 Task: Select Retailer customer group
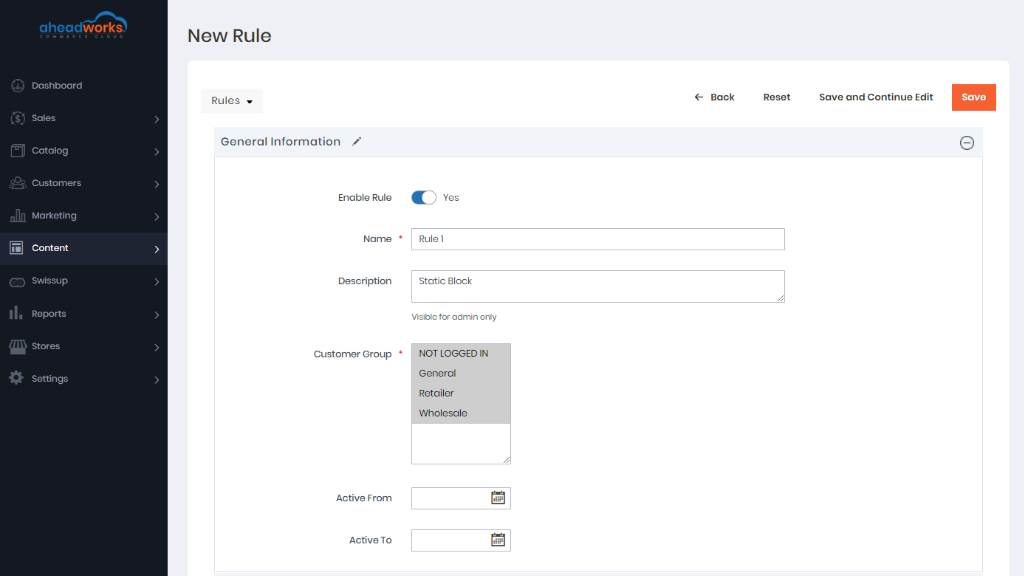pos(460,393)
